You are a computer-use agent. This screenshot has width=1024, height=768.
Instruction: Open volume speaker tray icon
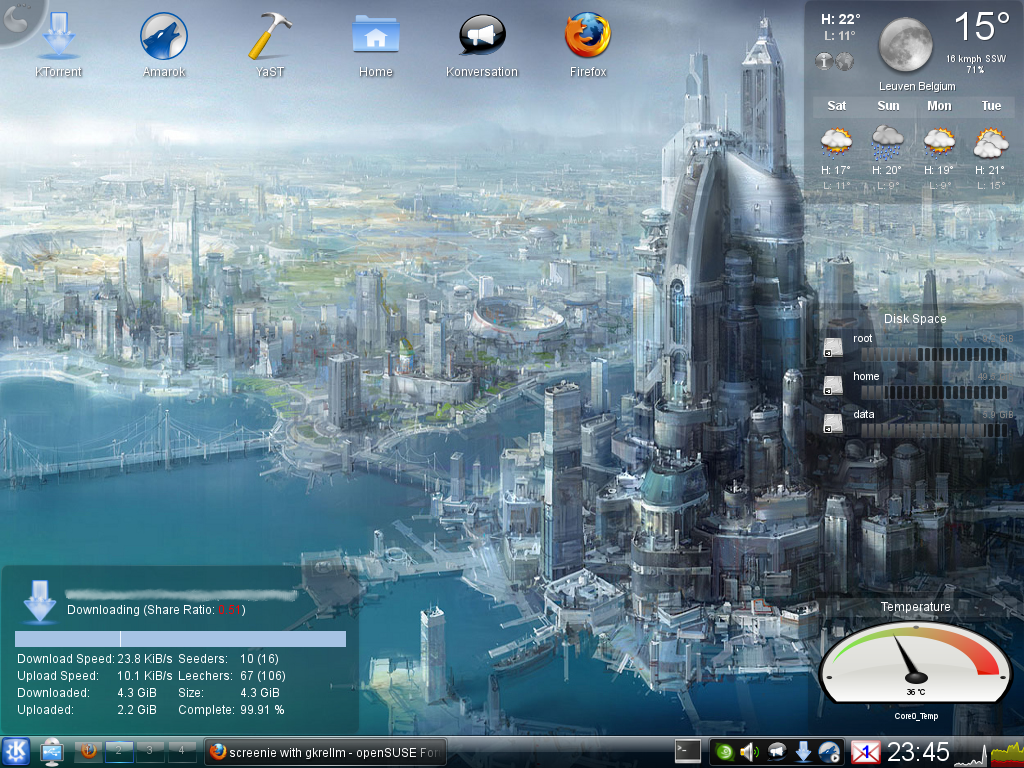pos(750,752)
